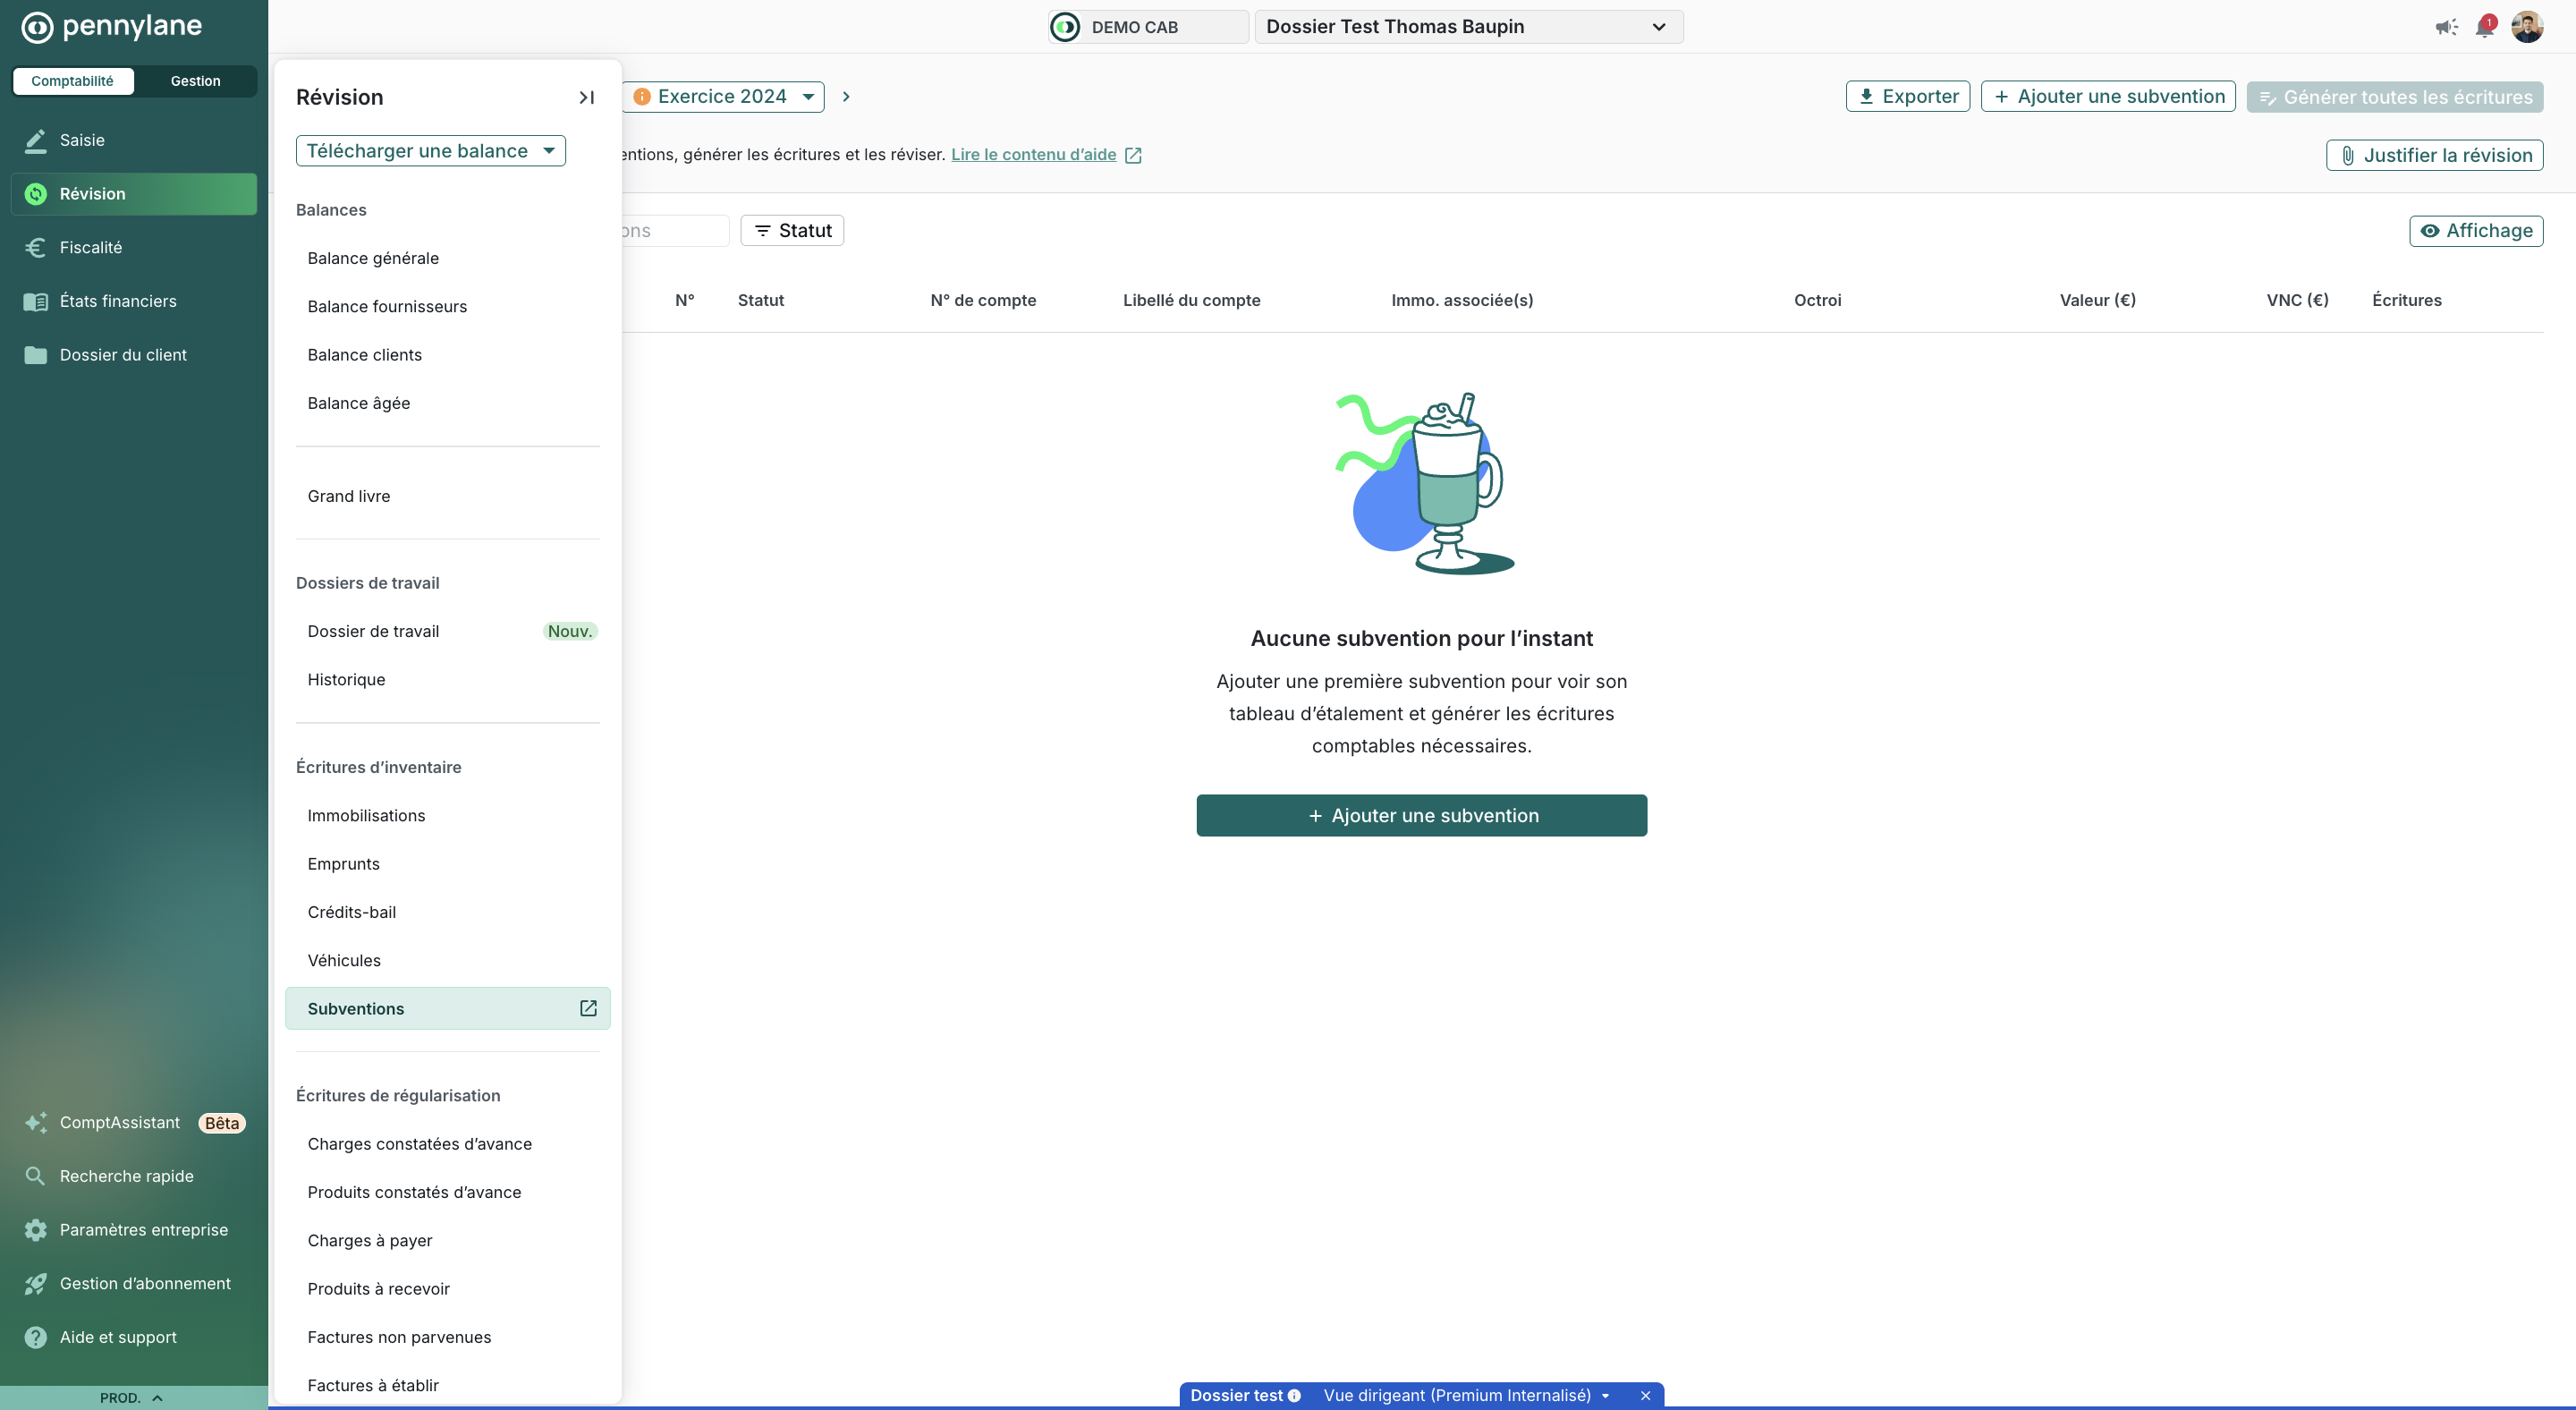Expand the Télécharger une balance dropdown

430,151
